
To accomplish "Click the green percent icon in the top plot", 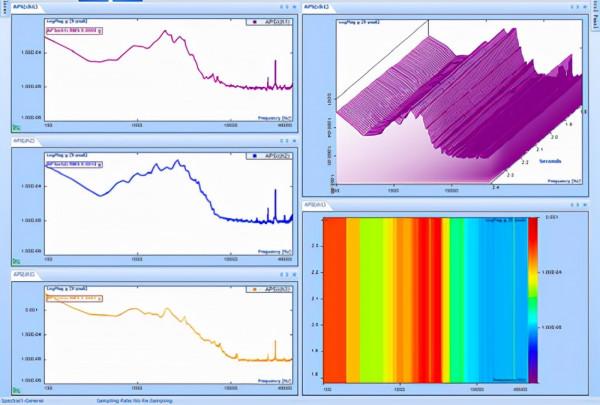I will click(16, 127).
